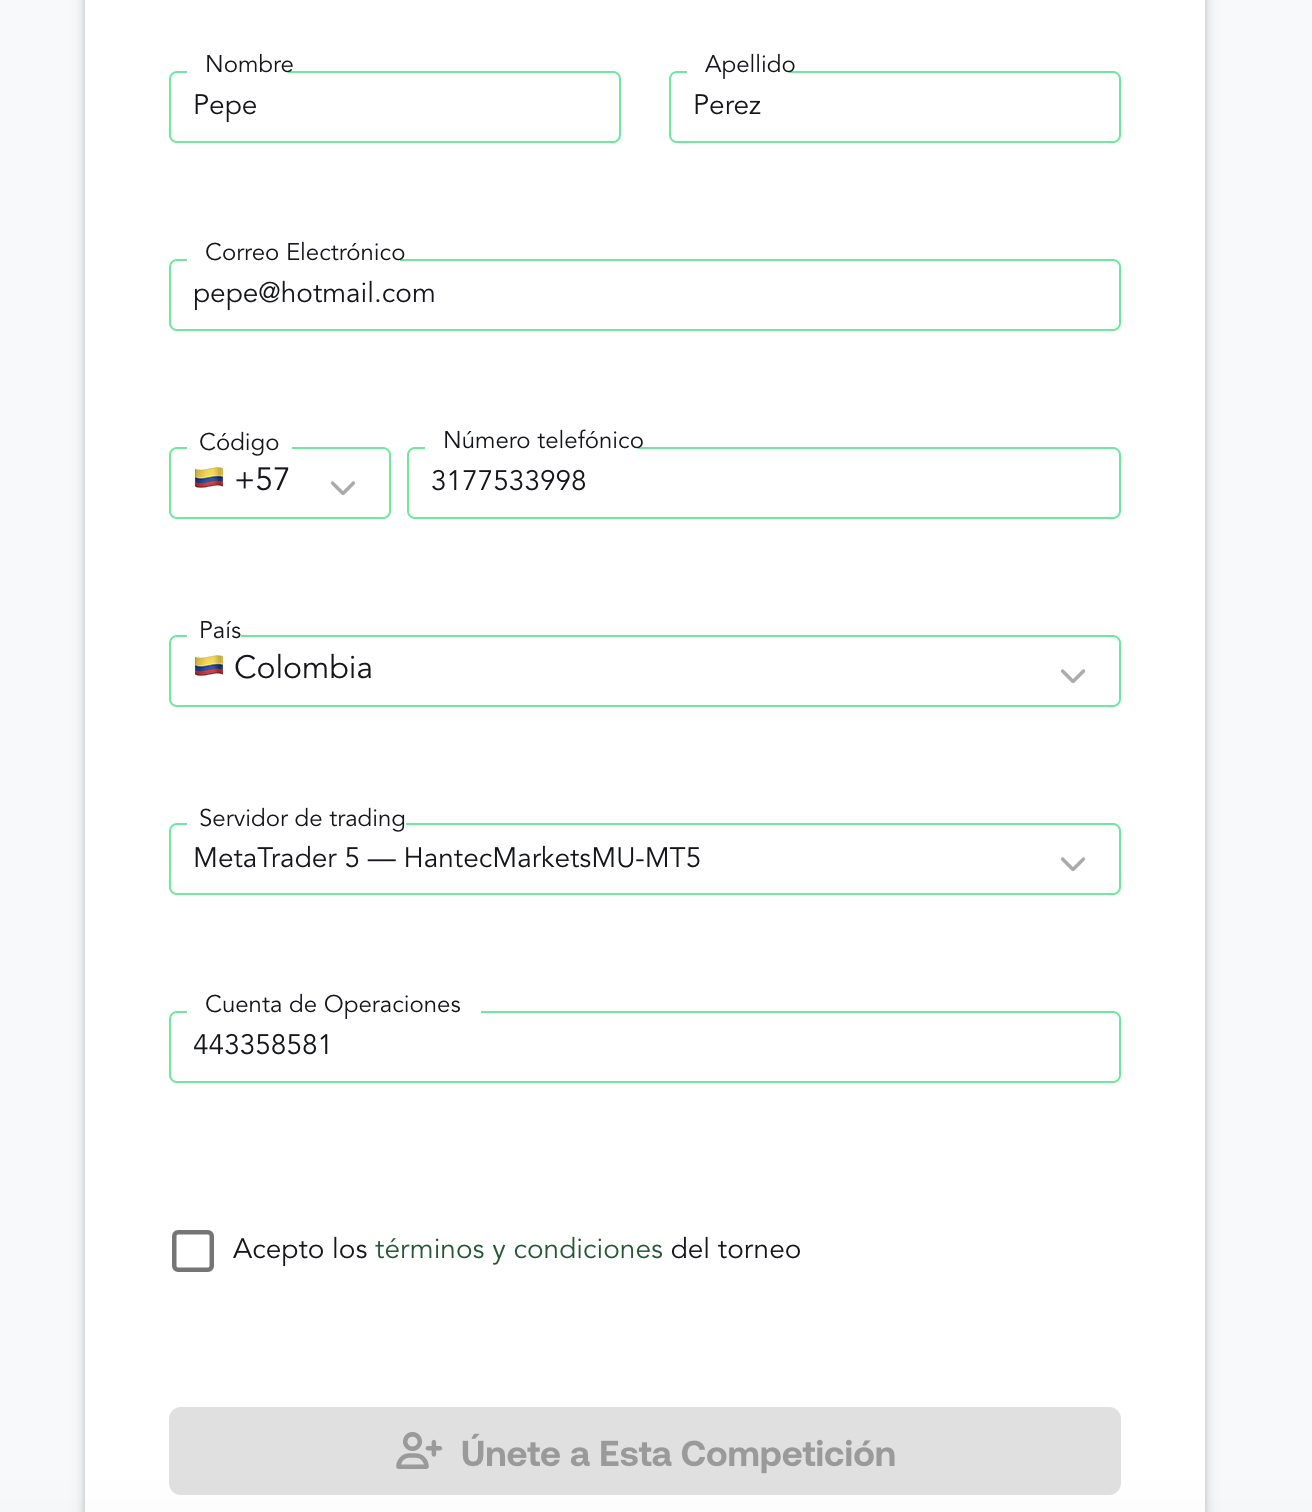Expand the Servidor de trading dropdown arrow

[x=1073, y=864]
